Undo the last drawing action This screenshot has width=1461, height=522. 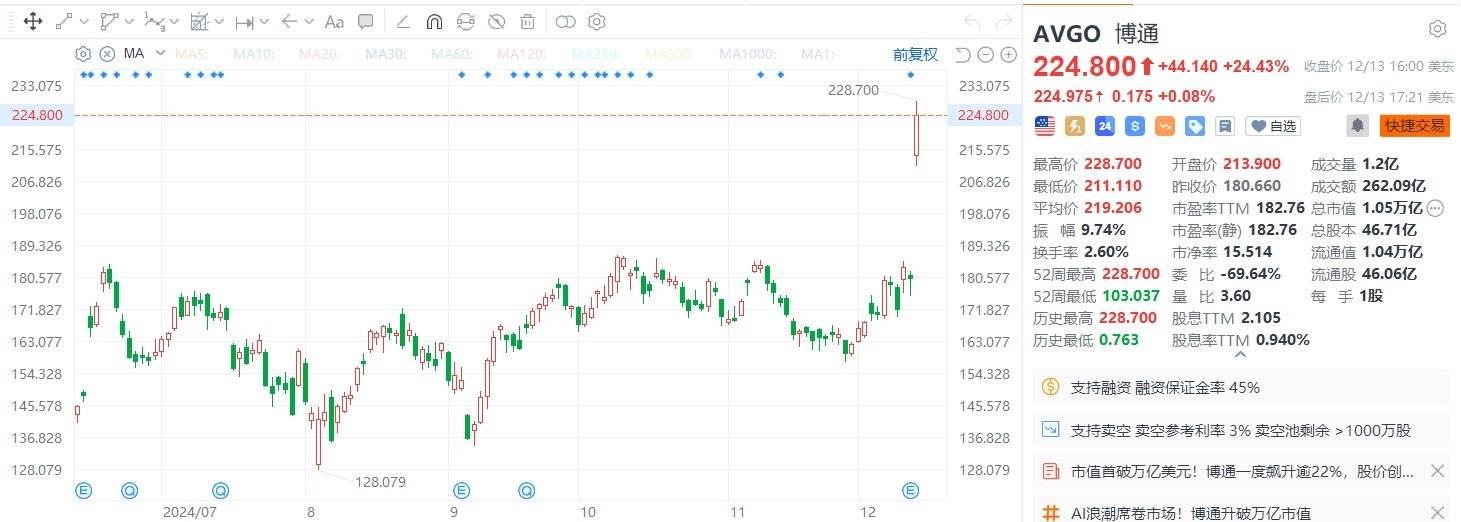click(972, 21)
